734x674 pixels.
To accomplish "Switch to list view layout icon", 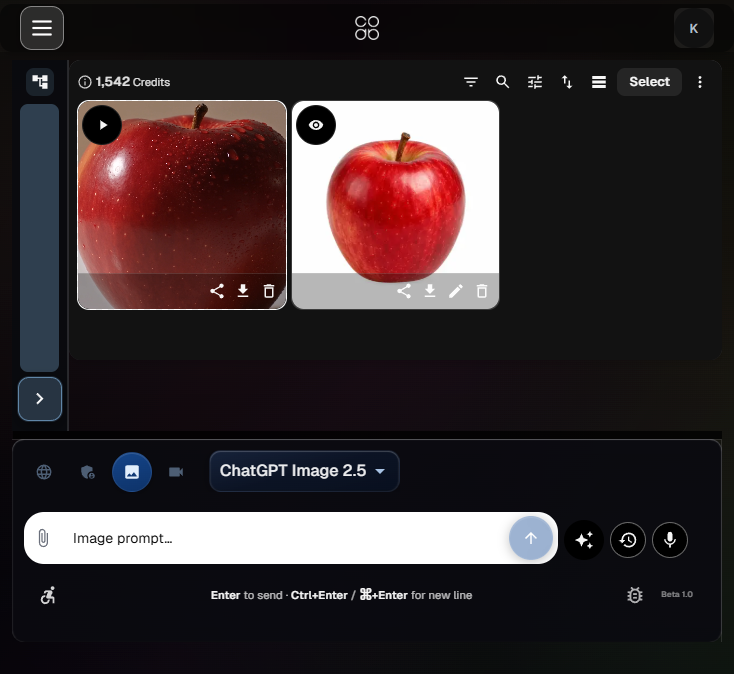I will pyautogui.click(x=599, y=82).
